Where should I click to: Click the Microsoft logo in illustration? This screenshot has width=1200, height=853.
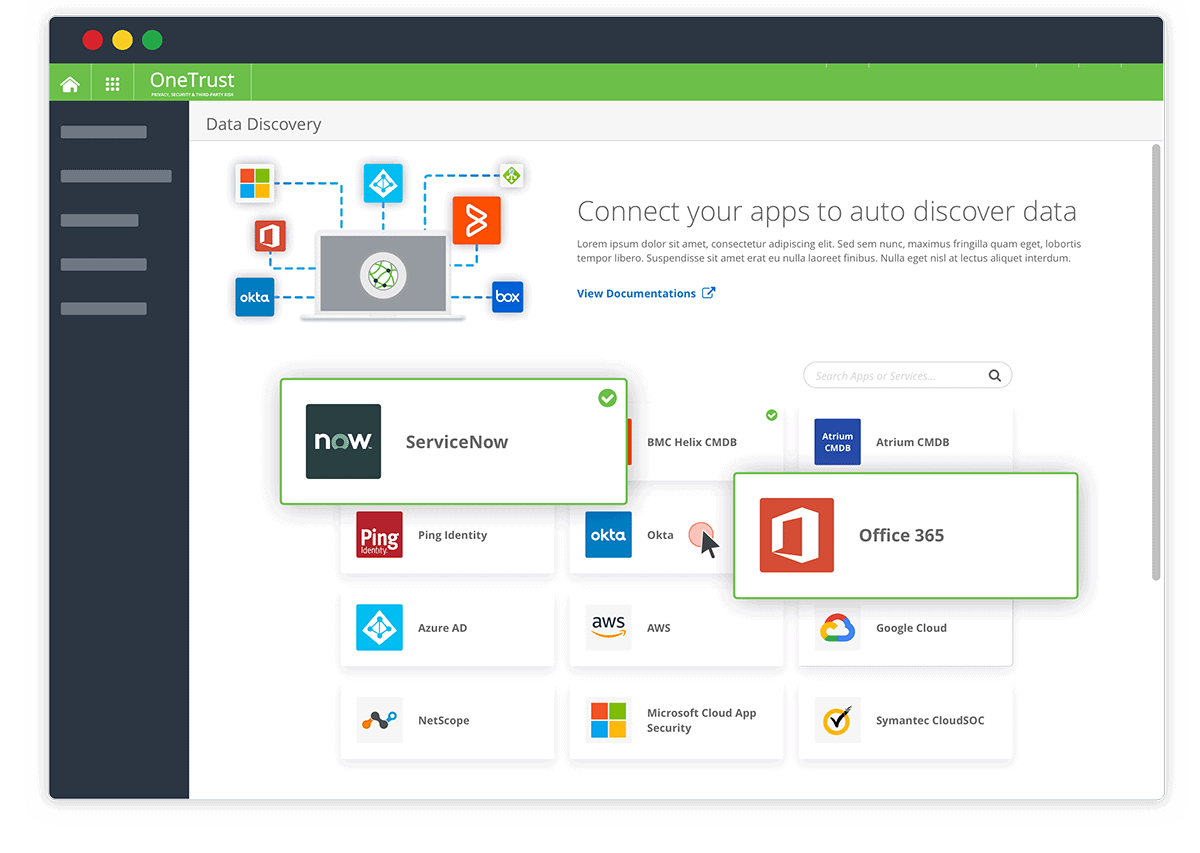(x=255, y=183)
